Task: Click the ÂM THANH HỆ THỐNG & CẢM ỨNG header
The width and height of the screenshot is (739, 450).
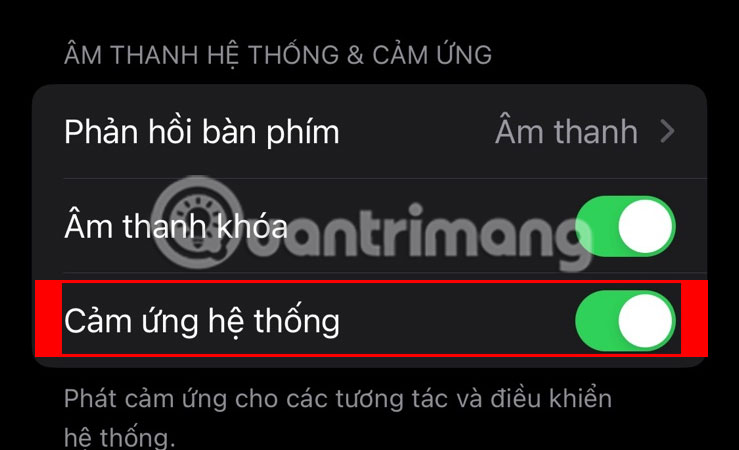Action: click(278, 56)
